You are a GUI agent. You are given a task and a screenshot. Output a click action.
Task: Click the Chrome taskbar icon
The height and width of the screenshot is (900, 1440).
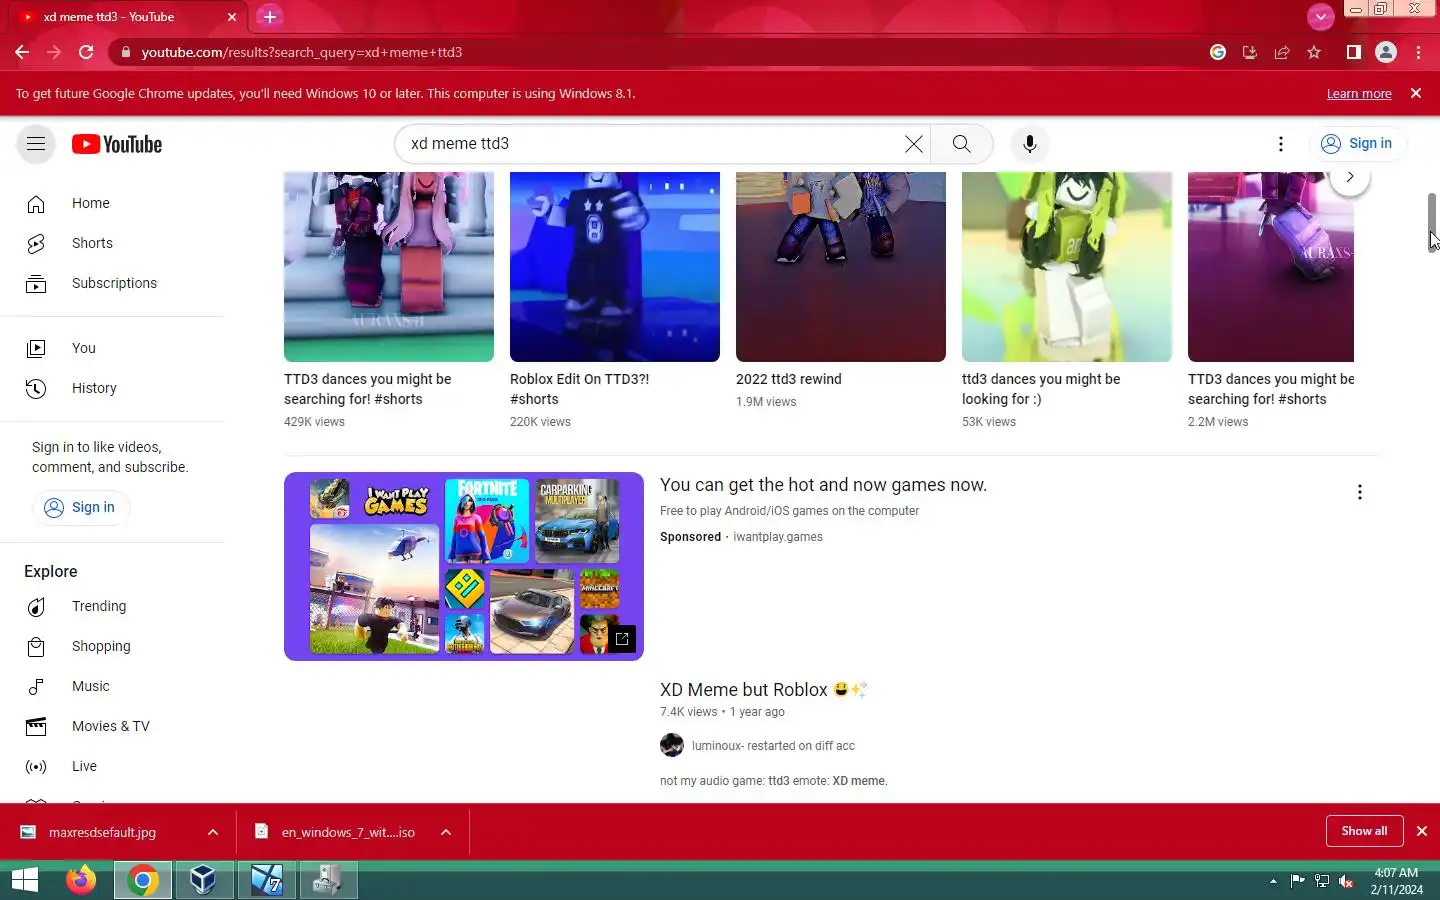143,880
